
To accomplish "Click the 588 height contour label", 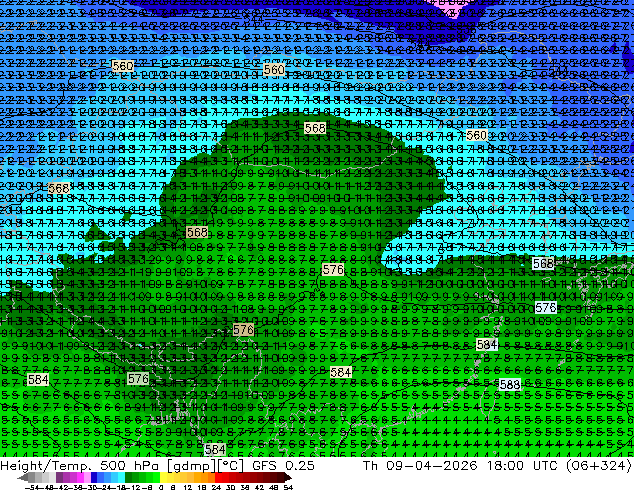I will 509,384.
